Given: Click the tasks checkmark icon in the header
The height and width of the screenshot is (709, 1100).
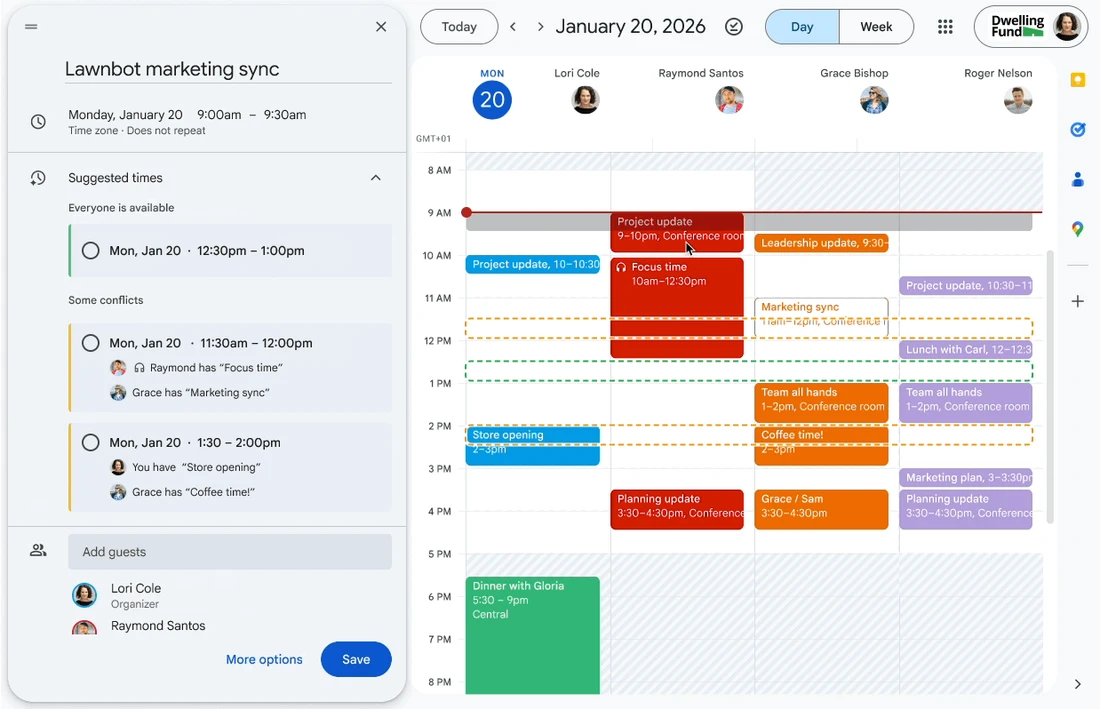Looking at the screenshot, I should click(734, 27).
